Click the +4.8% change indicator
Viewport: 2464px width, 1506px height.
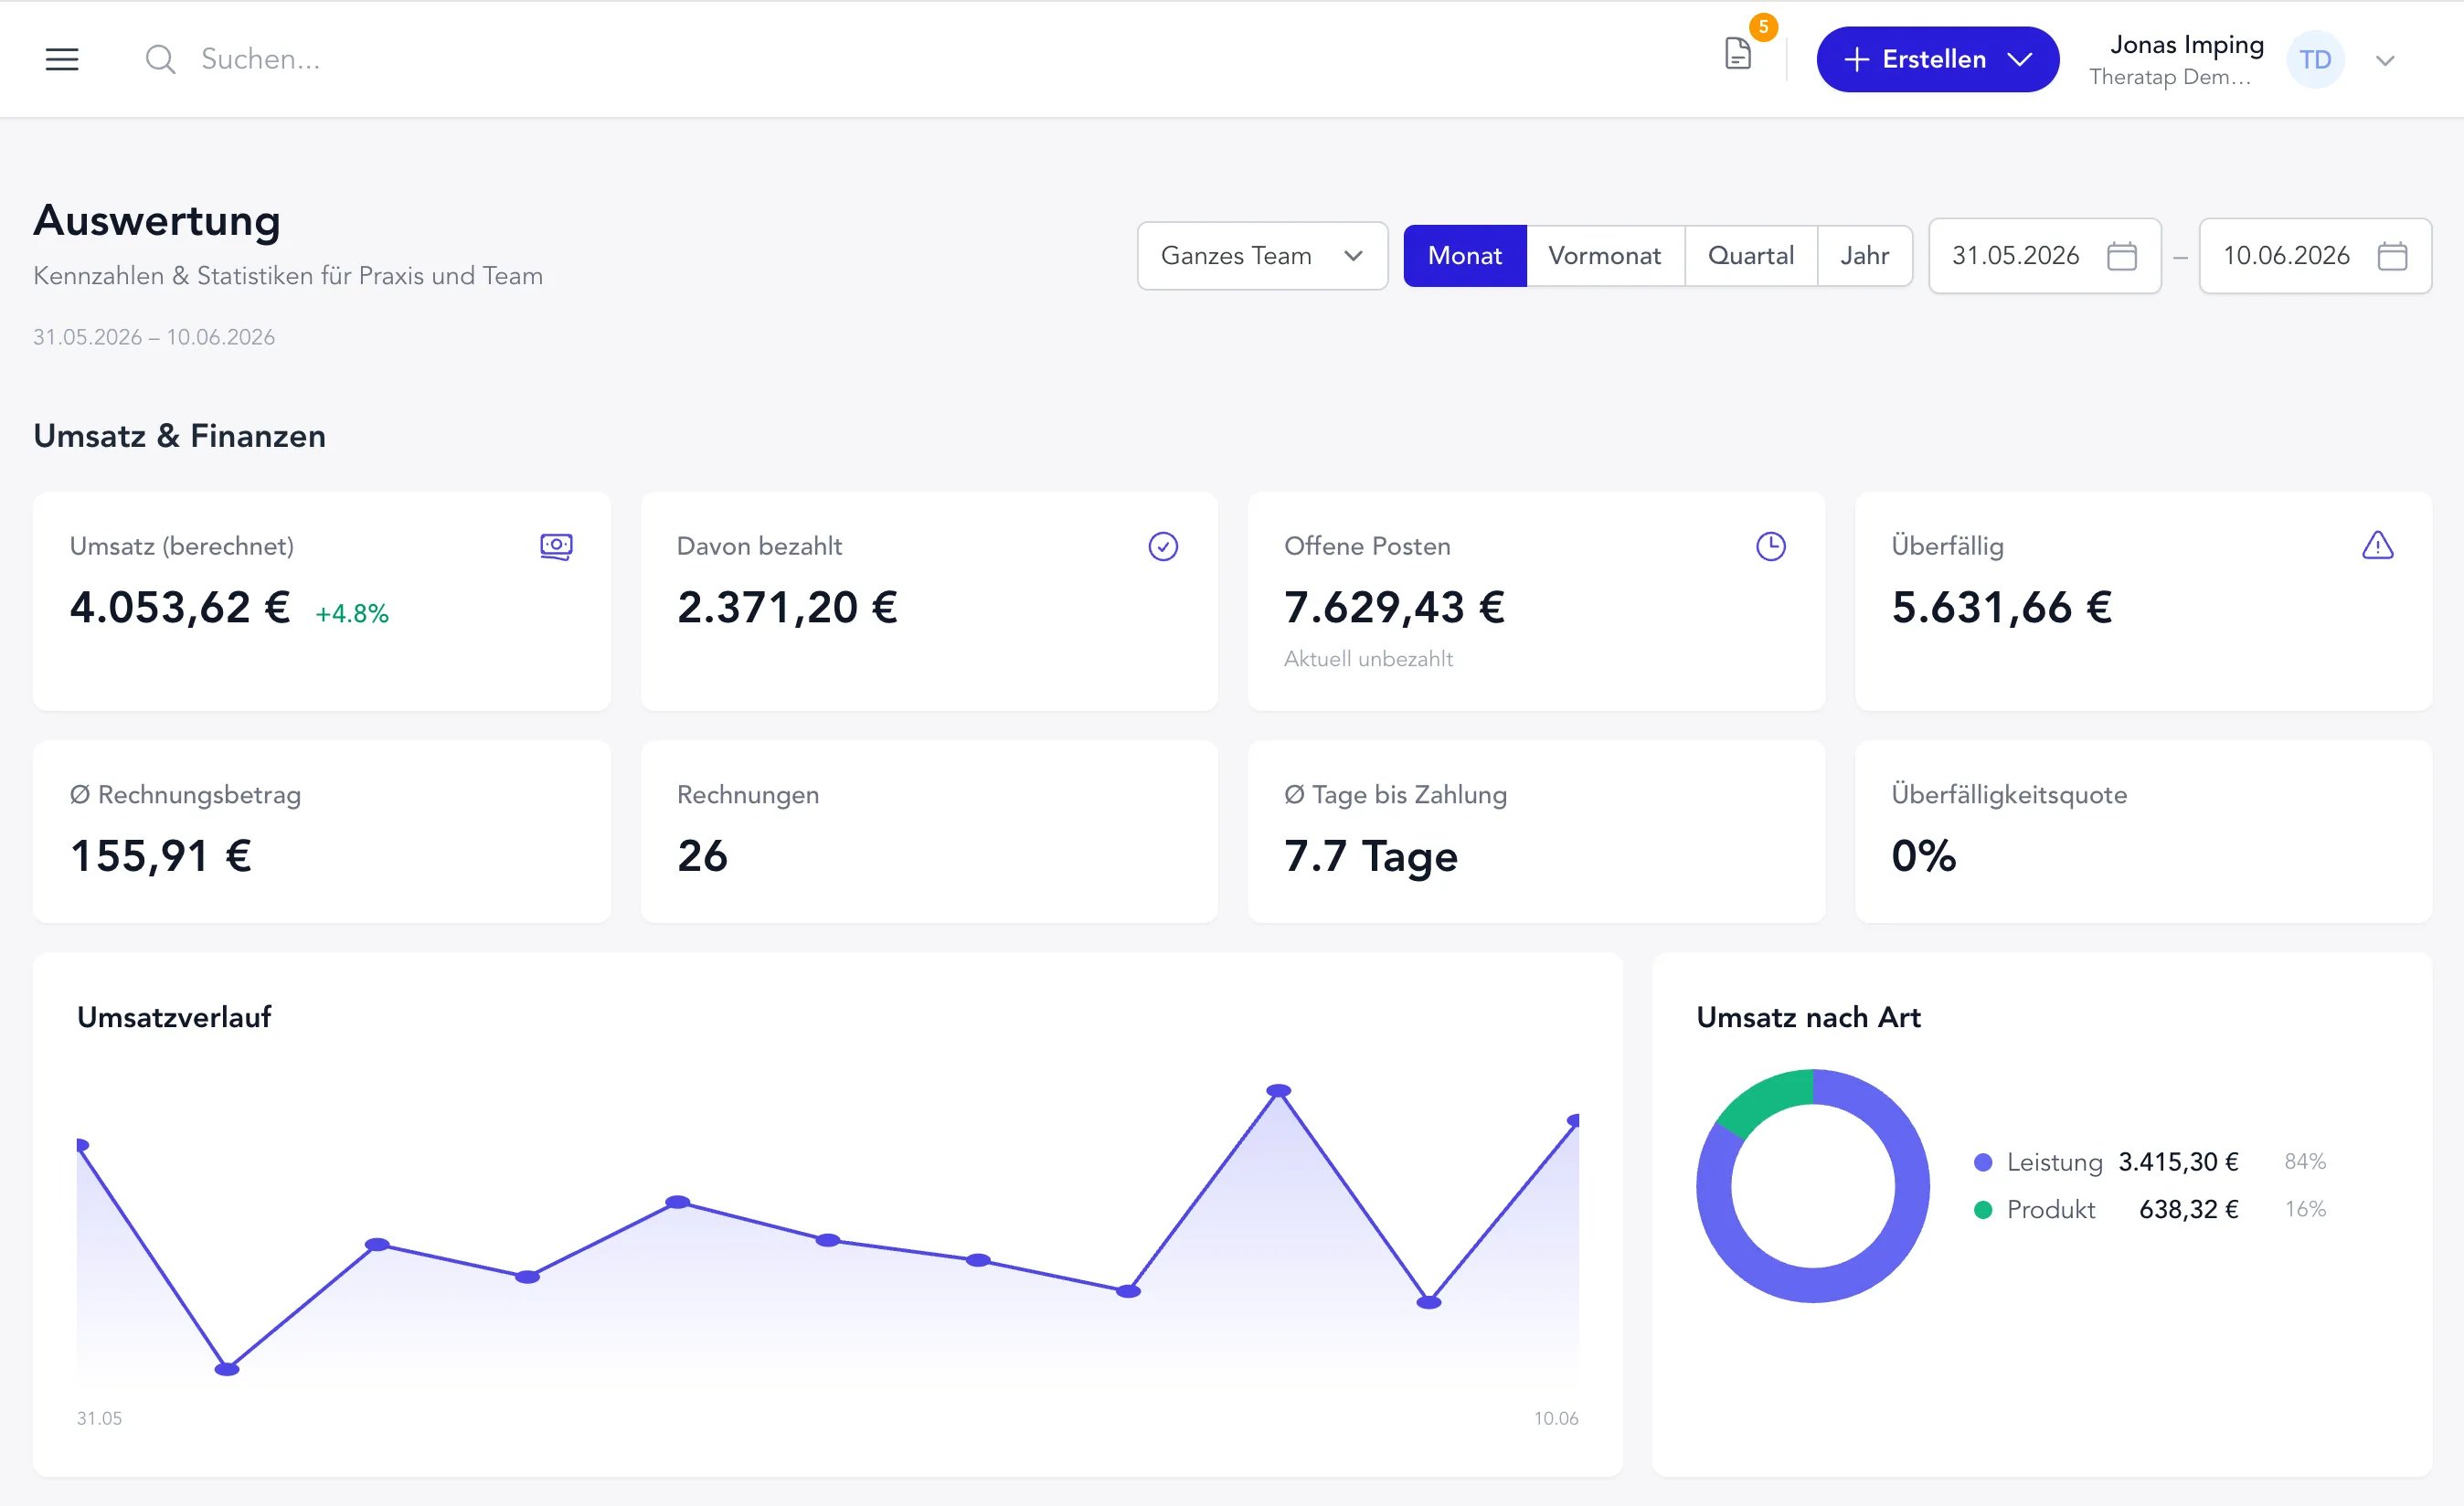tap(352, 613)
